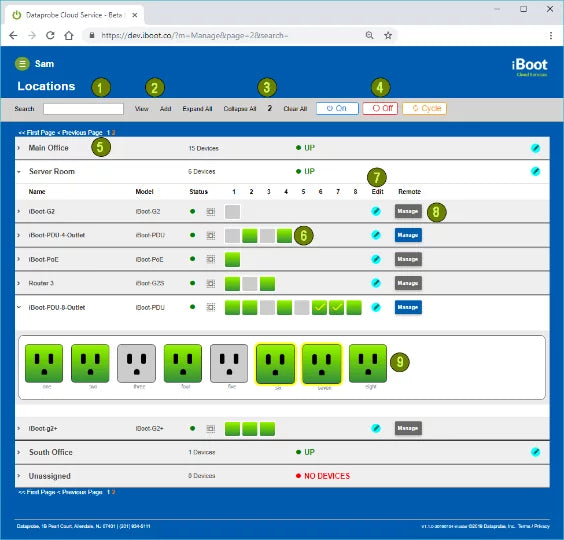Viewport: 564px width, 540px height.
Task: Click Collapse All
Action: coord(240,109)
